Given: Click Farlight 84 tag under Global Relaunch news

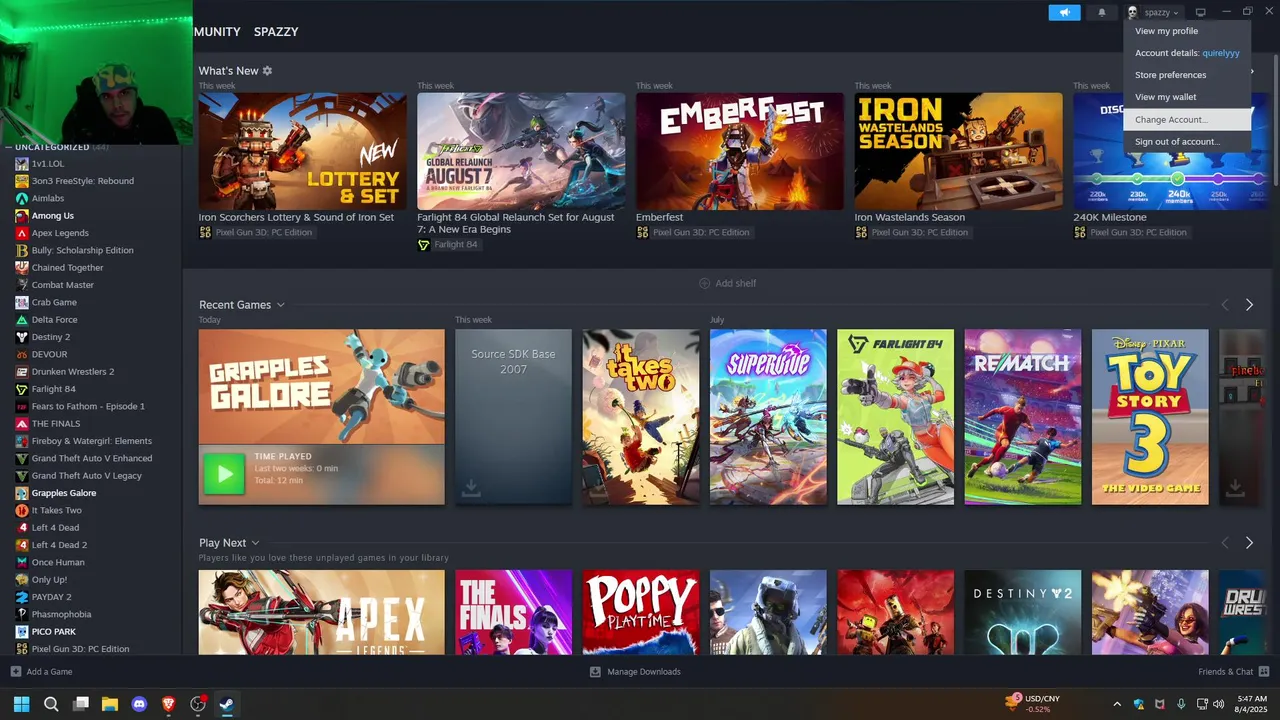Looking at the screenshot, I should pyautogui.click(x=448, y=245).
